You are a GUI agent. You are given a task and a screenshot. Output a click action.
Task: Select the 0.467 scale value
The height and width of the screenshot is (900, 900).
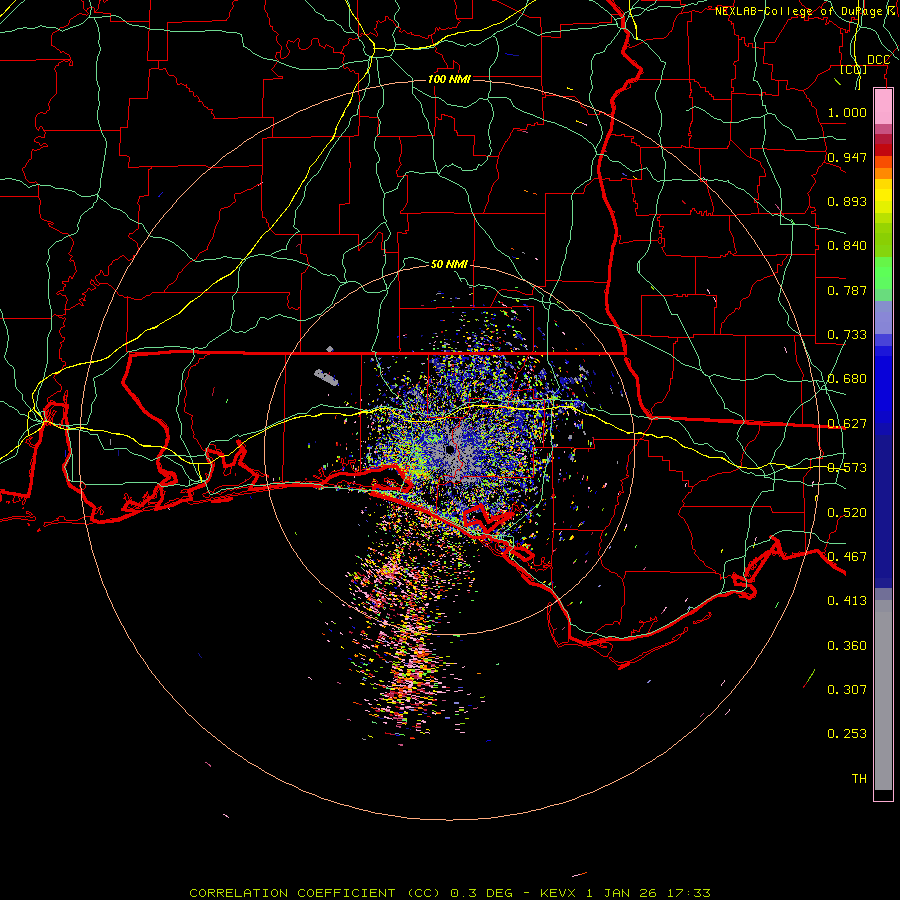pos(847,556)
